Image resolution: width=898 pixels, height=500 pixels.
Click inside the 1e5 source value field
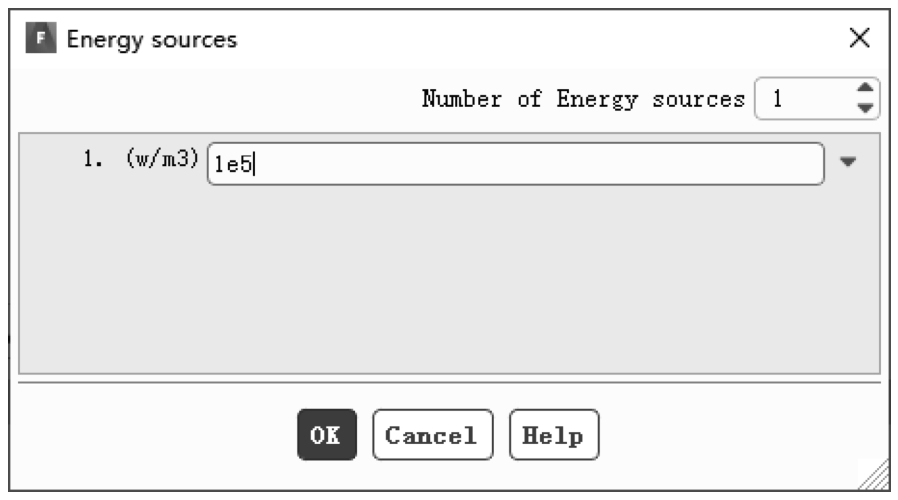tap(515, 164)
